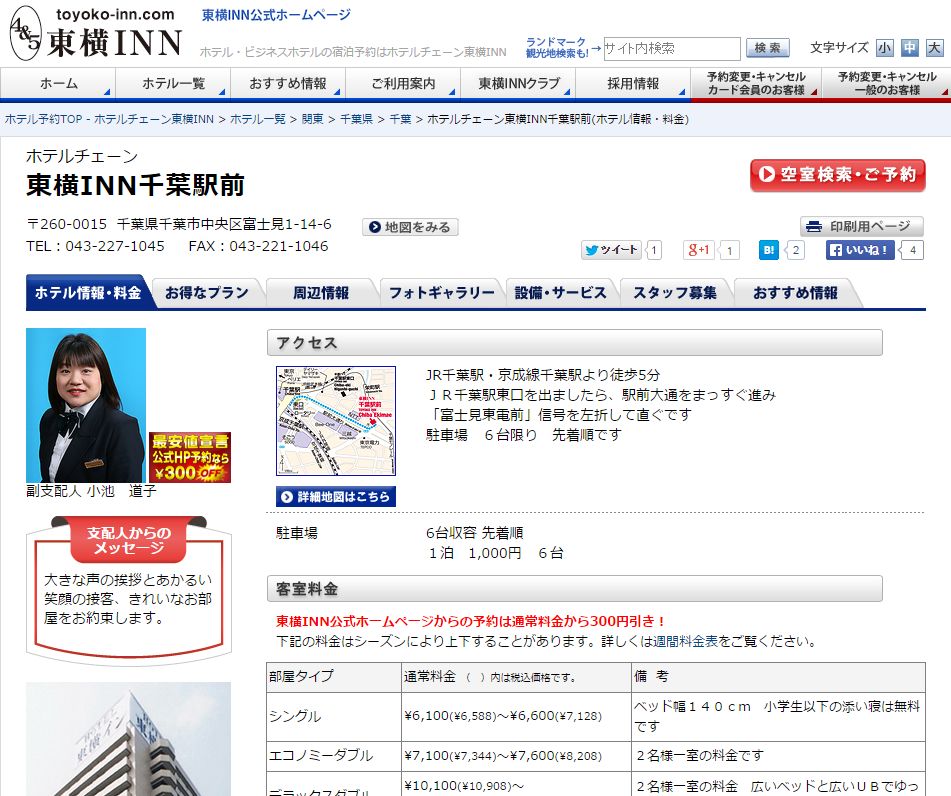
Task: Click the 空室検索・ご予約 button
Action: tap(837, 175)
